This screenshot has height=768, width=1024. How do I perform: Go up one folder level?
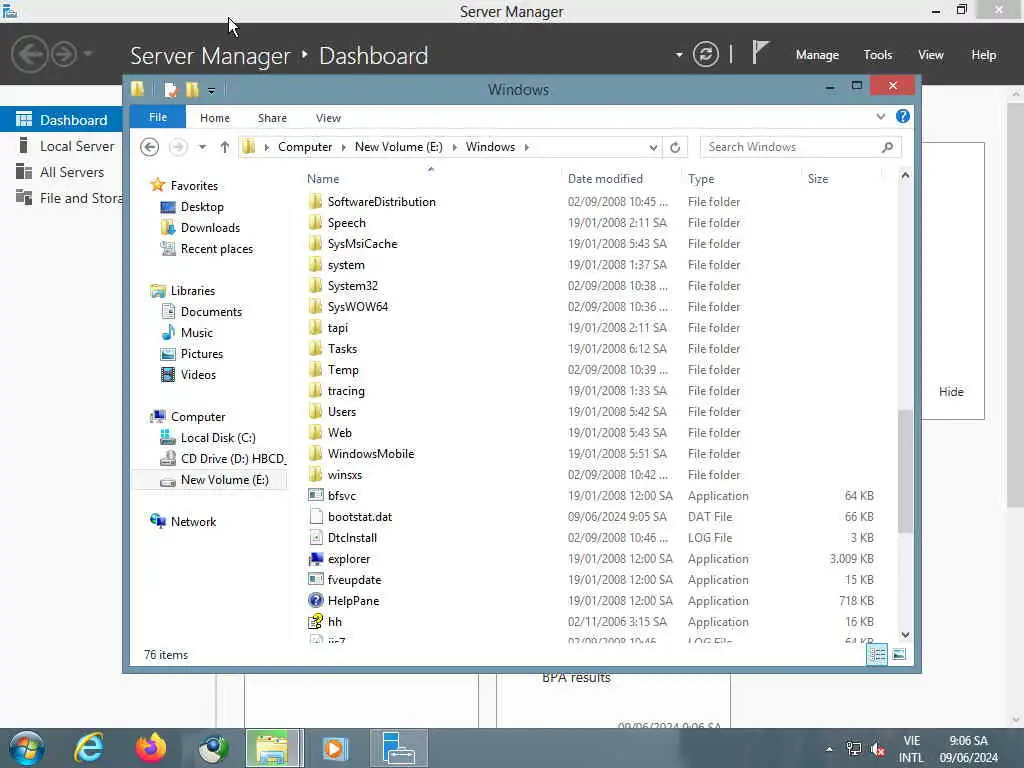[x=225, y=147]
